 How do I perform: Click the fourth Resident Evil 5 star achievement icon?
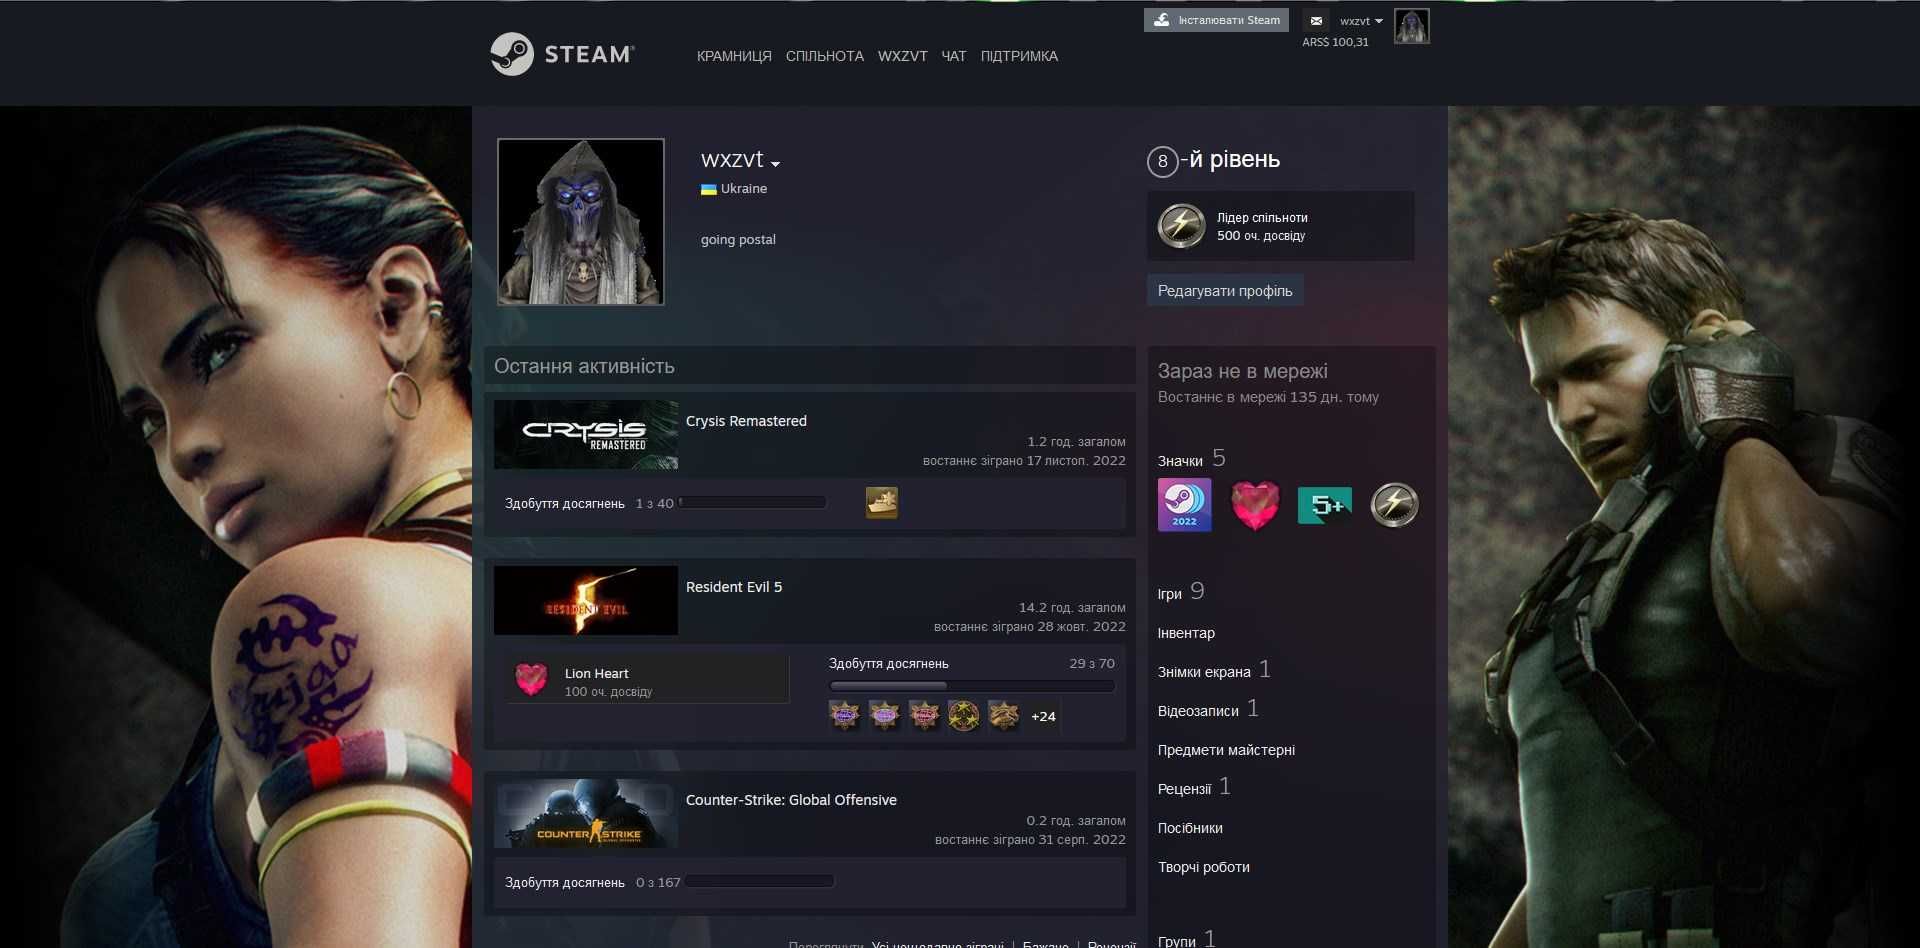964,715
